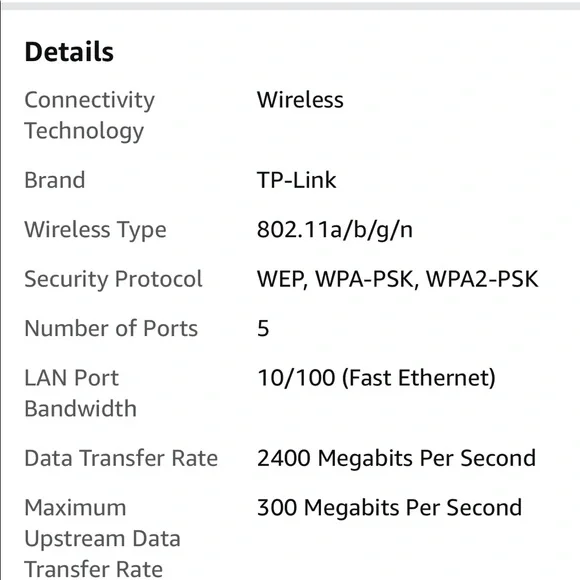The width and height of the screenshot is (580, 580).
Task: Click the 802.11a/b/g/n value
Action: (334, 230)
